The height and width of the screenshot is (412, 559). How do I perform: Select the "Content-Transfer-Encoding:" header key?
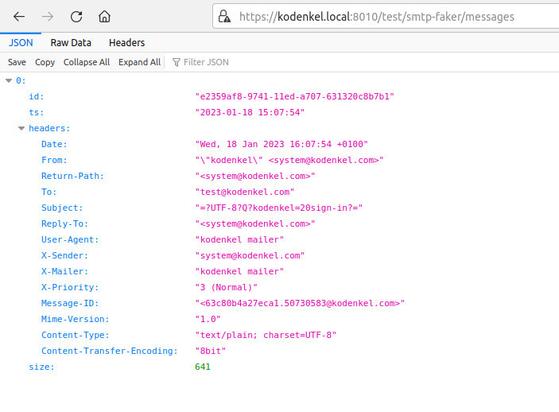tap(109, 351)
